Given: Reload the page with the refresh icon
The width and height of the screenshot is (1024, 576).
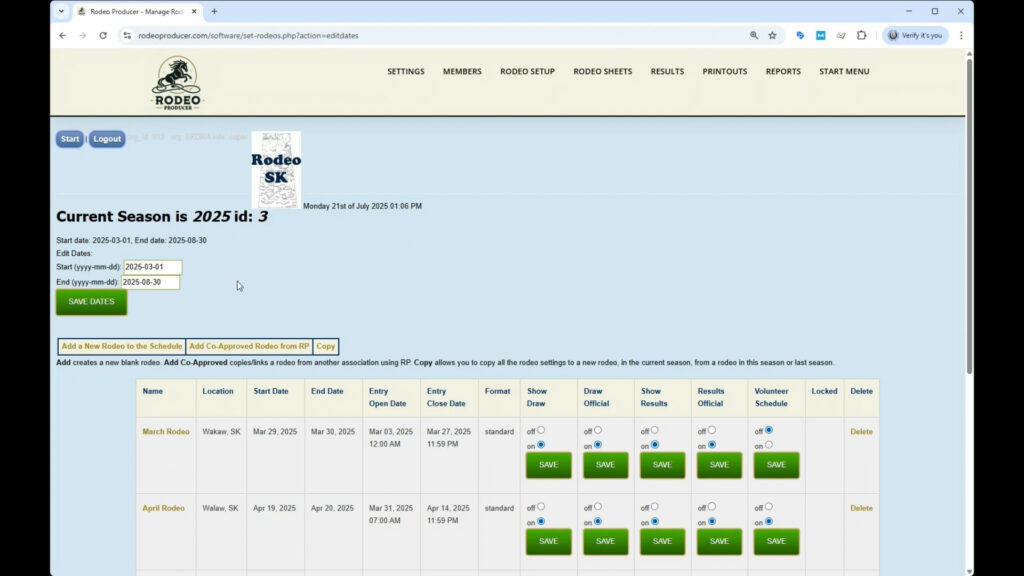Looking at the screenshot, I should pyautogui.click(x=102, y=35).
